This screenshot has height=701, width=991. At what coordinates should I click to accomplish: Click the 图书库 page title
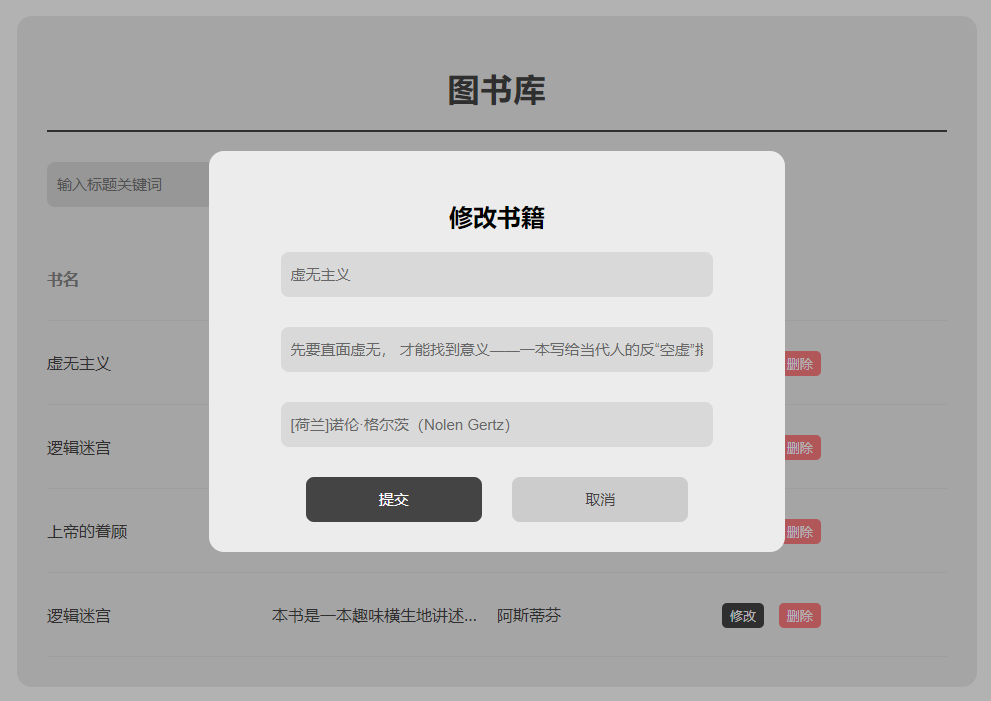click(497, 90)
